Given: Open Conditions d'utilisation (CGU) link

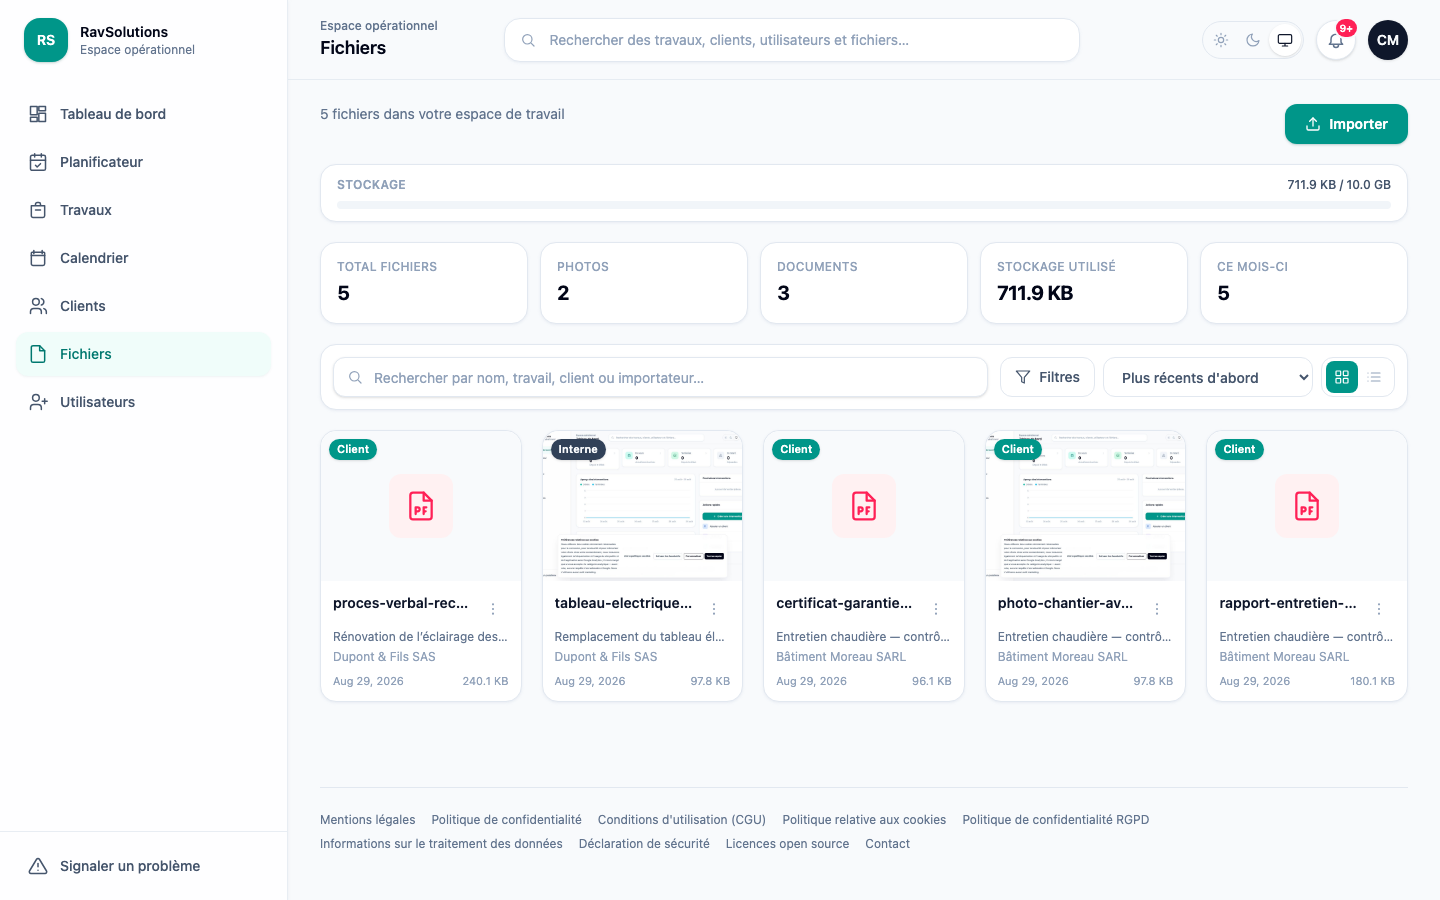Looking at the screenshot, I should click(x=681, y=820).
